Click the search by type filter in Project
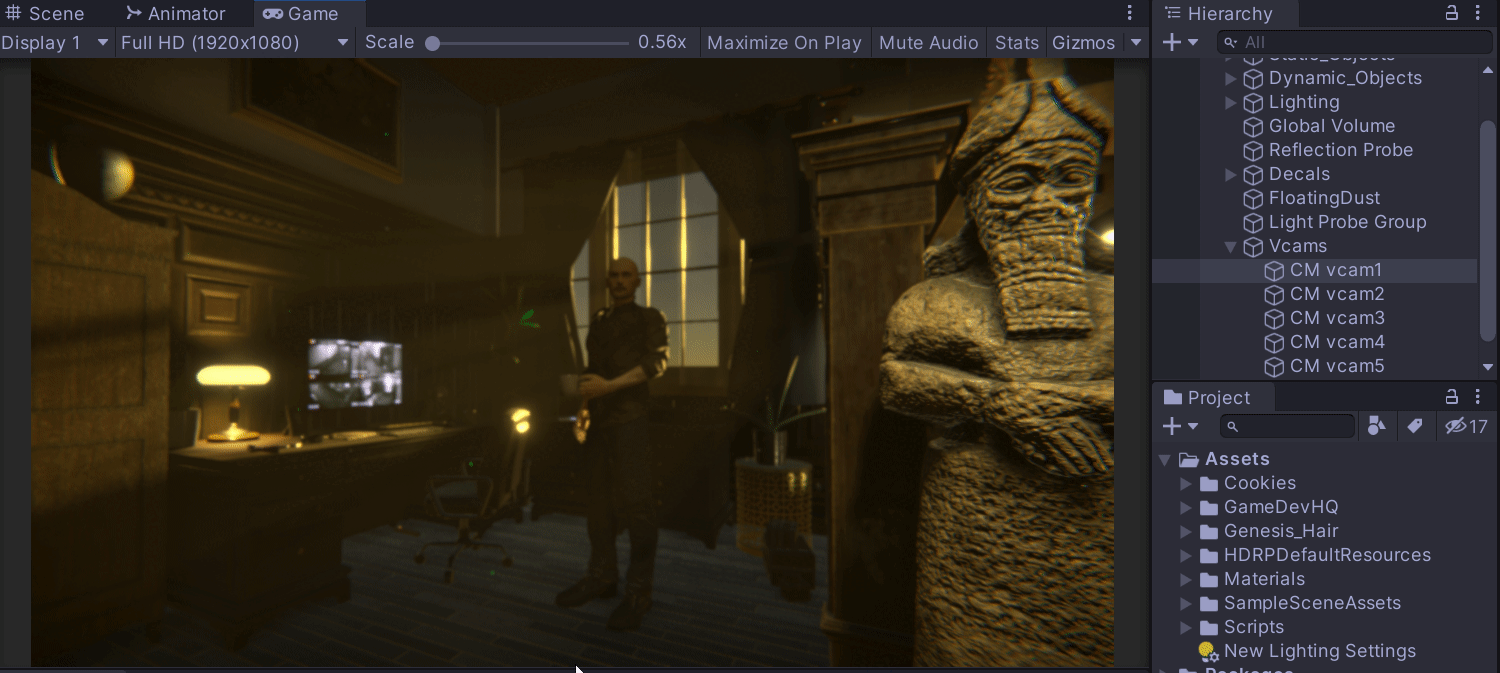Viewport: 1500px width, 673px height. 1377,425
